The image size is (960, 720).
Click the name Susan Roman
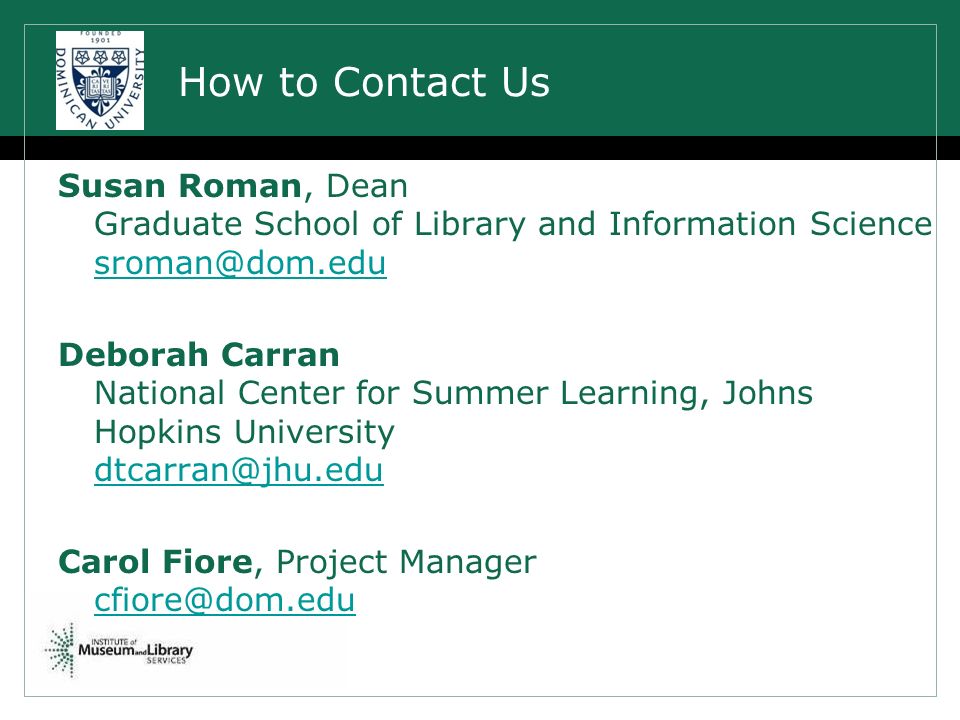click(180, 186)
